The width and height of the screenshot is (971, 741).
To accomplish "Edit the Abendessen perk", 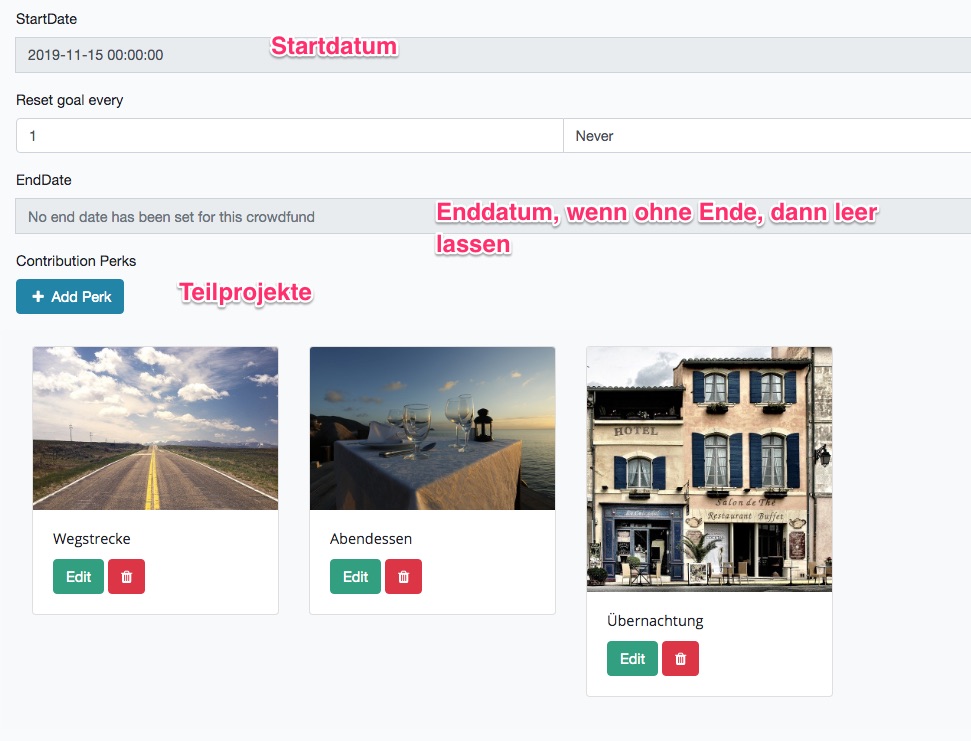I will point(355,576).
